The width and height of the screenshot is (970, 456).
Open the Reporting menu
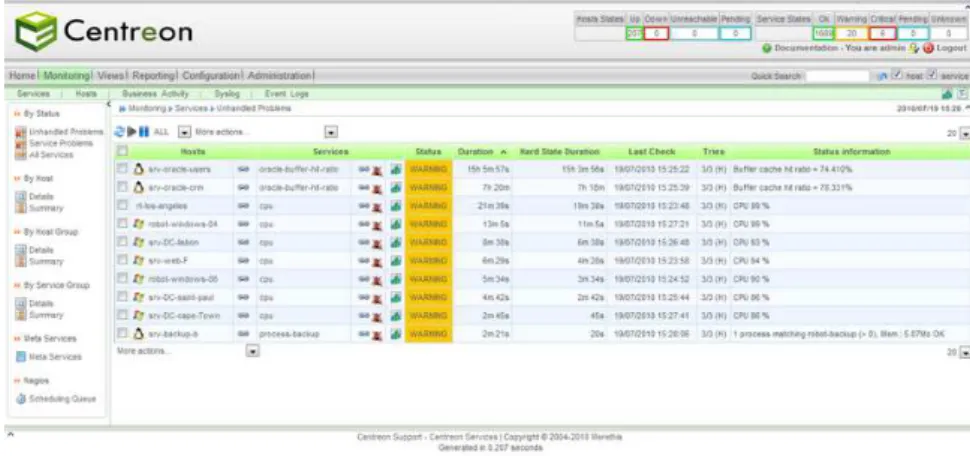(x=154, y=75)
